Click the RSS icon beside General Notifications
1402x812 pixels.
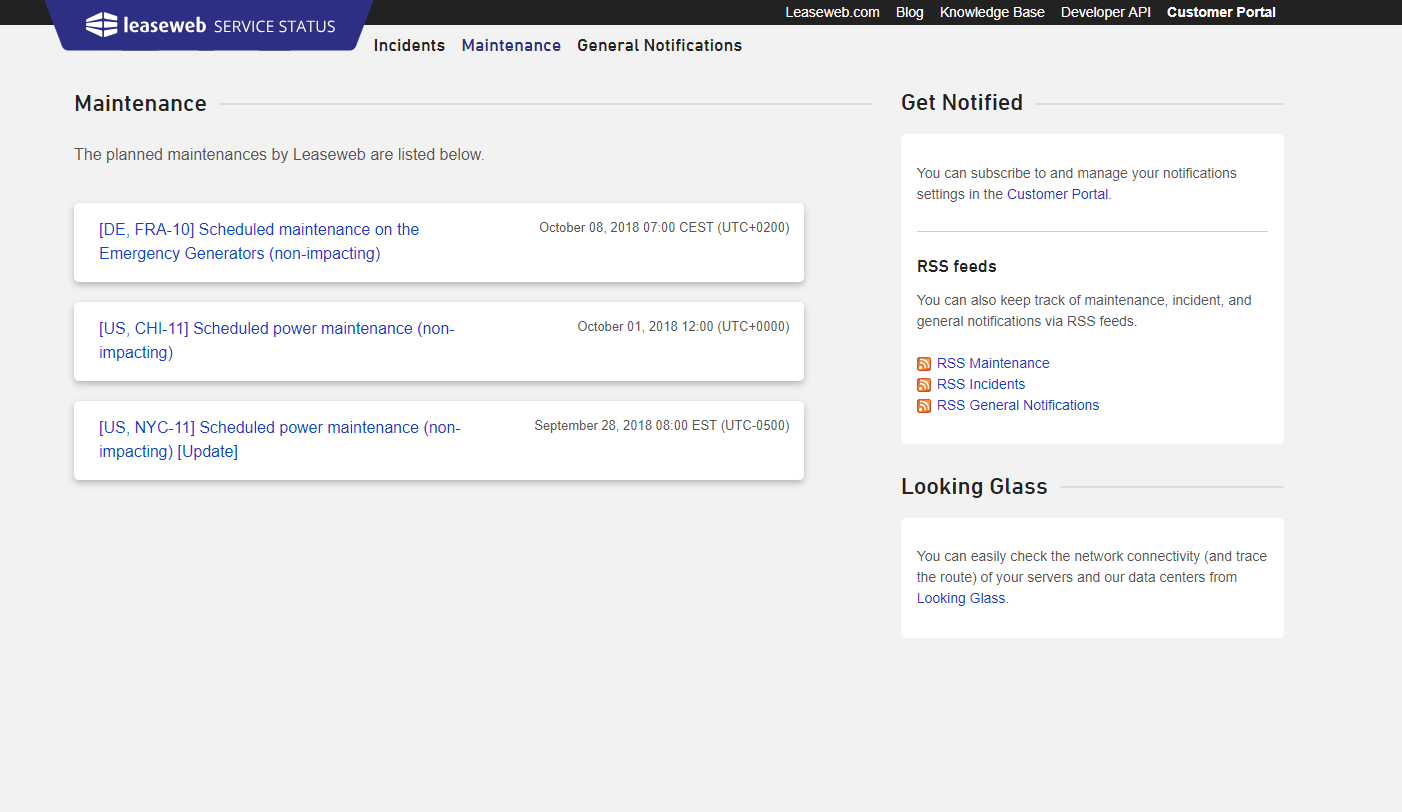[x=924, y=406]
